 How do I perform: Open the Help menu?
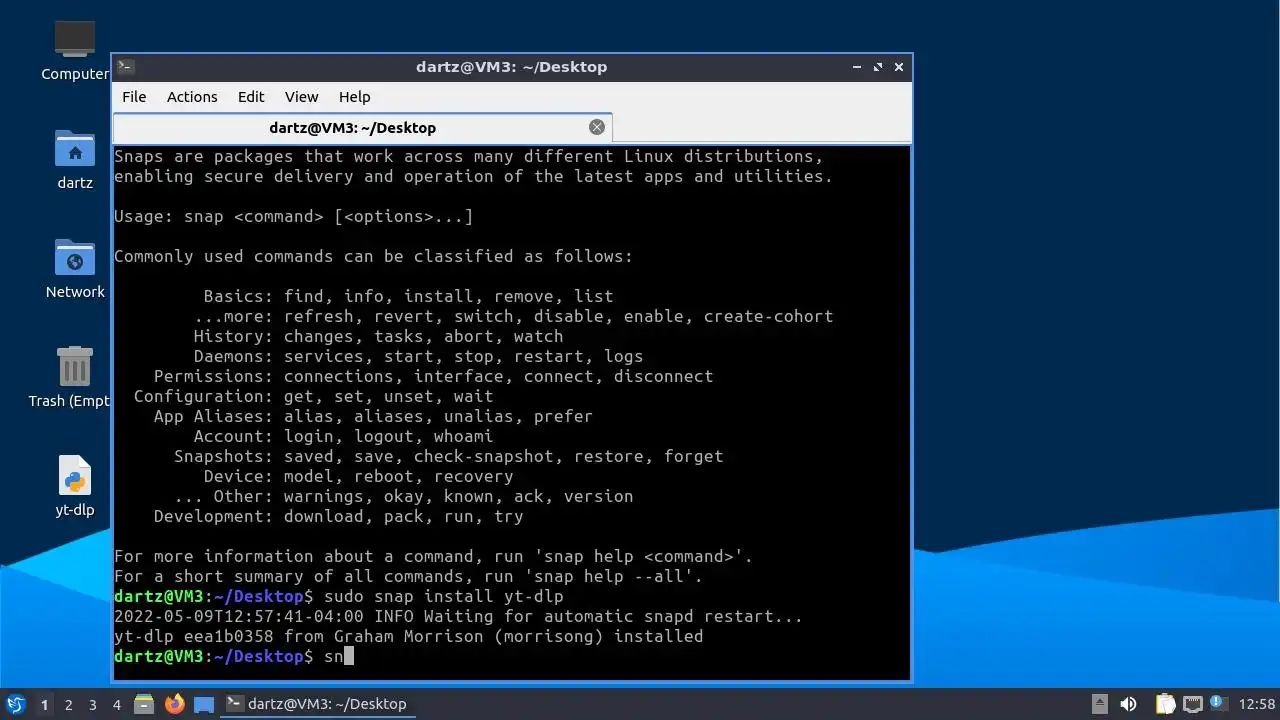click(355, 97)
